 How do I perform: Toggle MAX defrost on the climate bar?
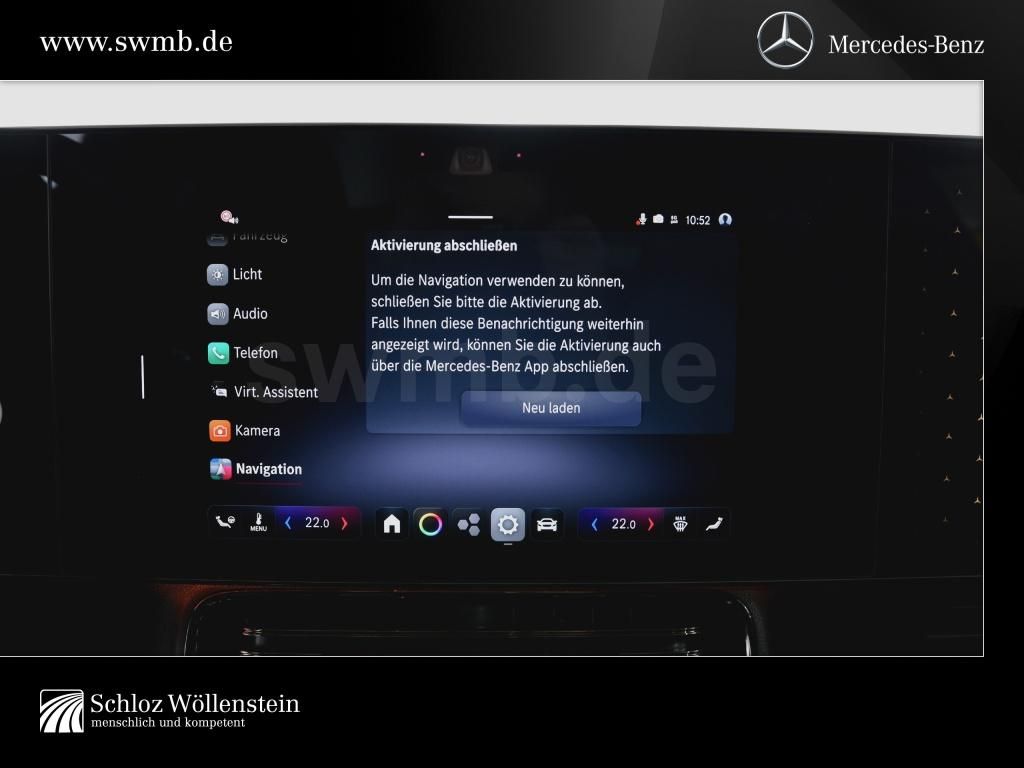pyautogui.click(x=680, y=522)
